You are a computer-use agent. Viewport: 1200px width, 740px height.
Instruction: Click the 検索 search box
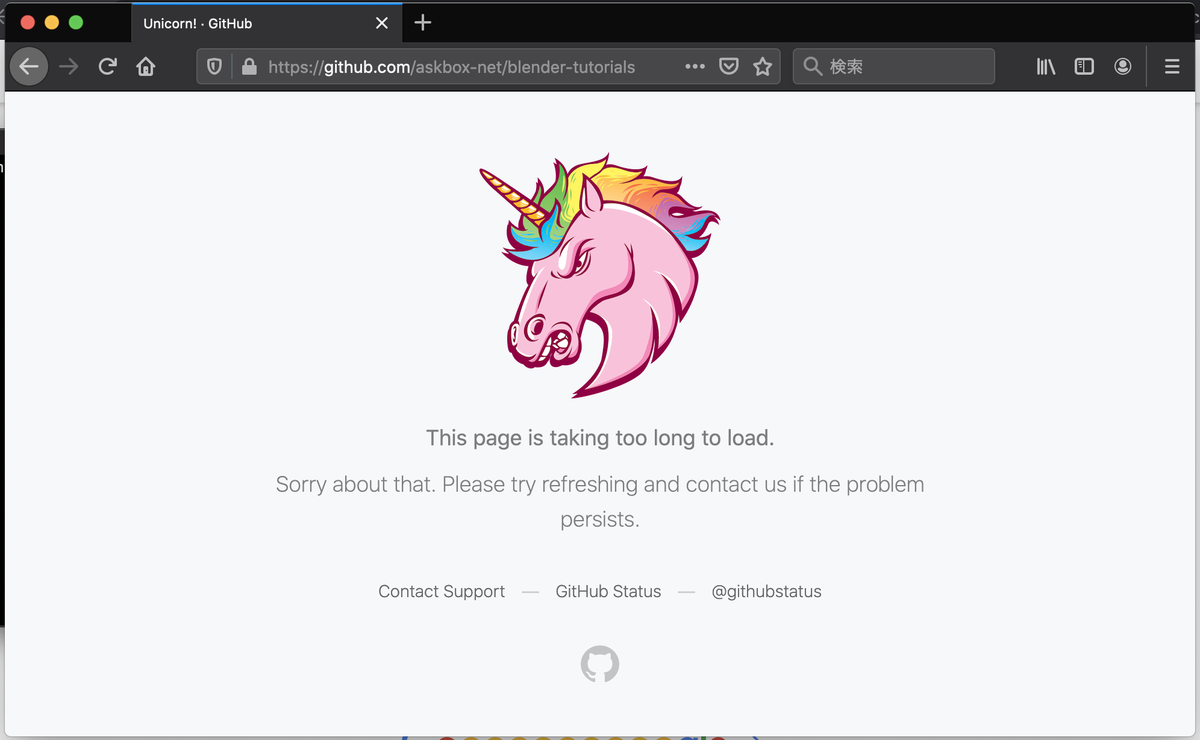[x=894, y=67]
